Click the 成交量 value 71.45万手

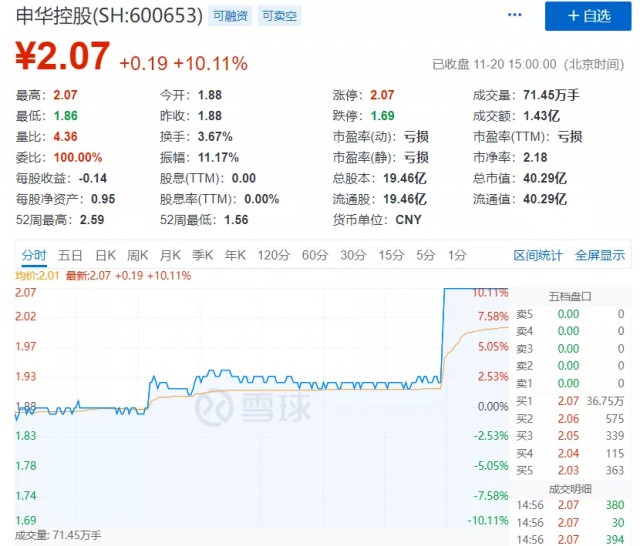tap(551, 95)
